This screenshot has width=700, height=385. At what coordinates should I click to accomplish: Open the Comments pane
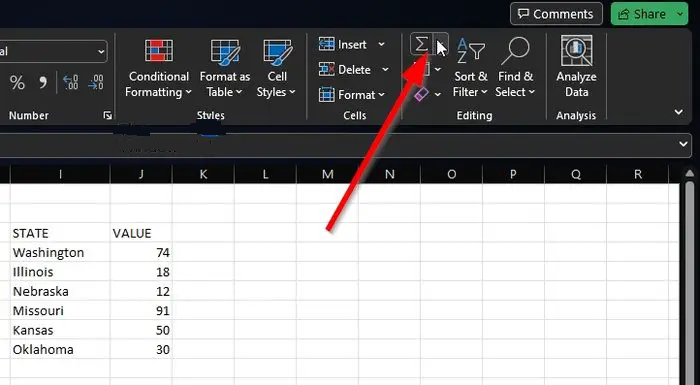(x=556, y=14)
